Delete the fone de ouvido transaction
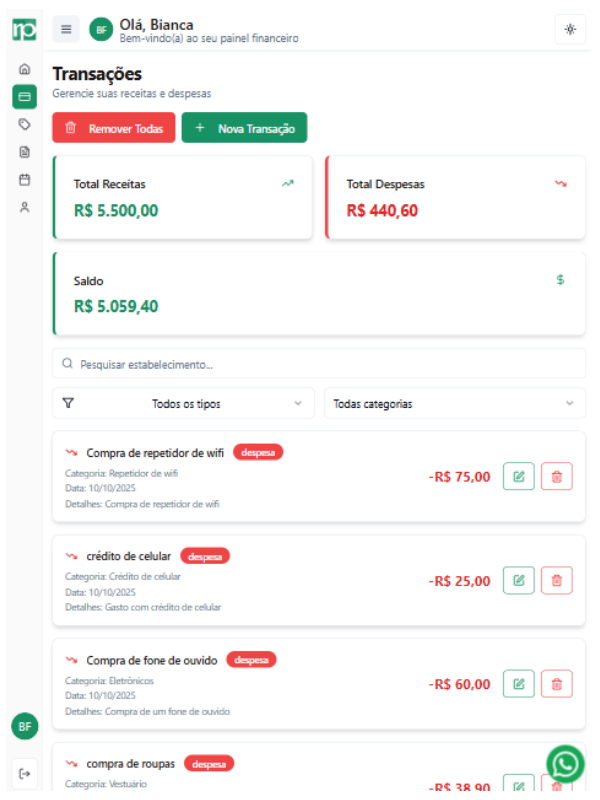The image size is (600, 800). [556, 684]
